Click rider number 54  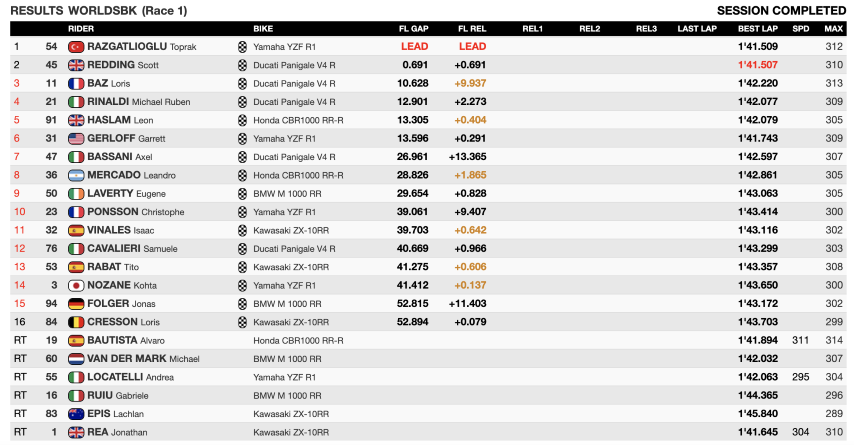coord(51,47)
